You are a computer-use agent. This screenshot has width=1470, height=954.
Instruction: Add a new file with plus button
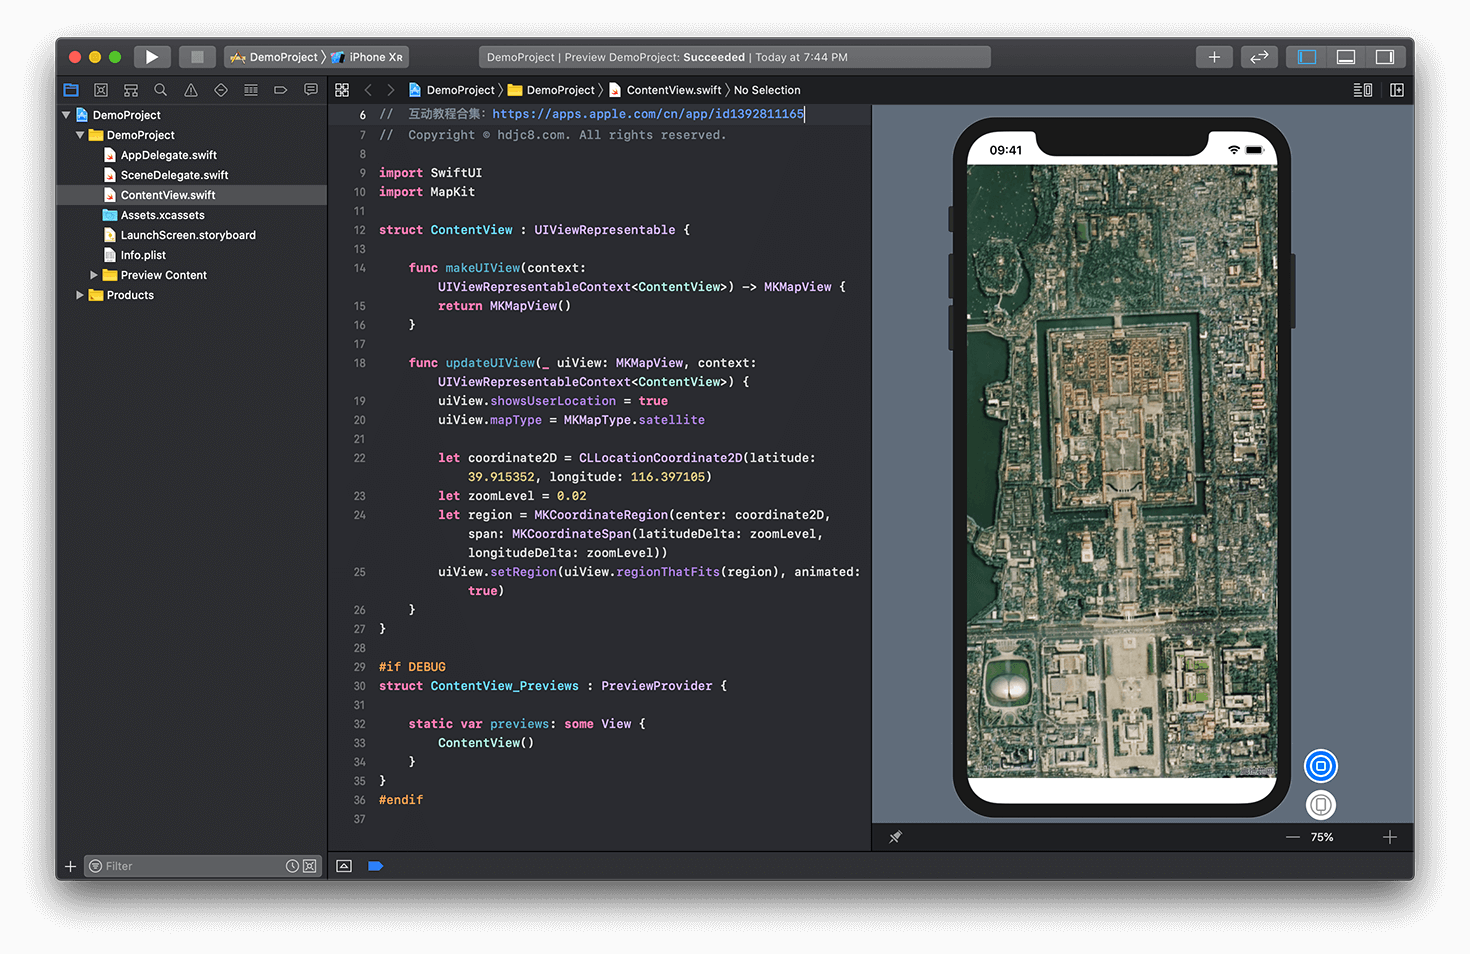click(x=70, y=866)
